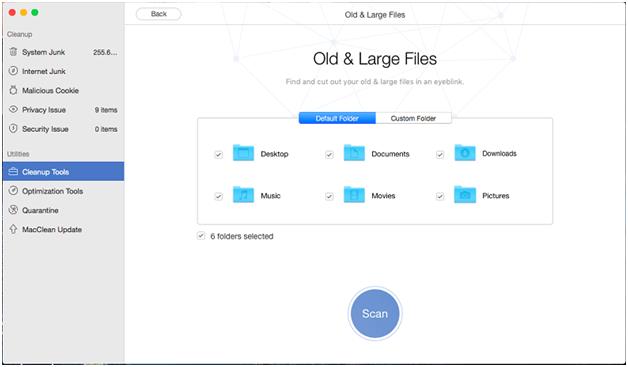Viewport: 628px width, 367px height.
Task: Select the Internet Junk icon
Action: pyautogui.click(x=13, y=71)
